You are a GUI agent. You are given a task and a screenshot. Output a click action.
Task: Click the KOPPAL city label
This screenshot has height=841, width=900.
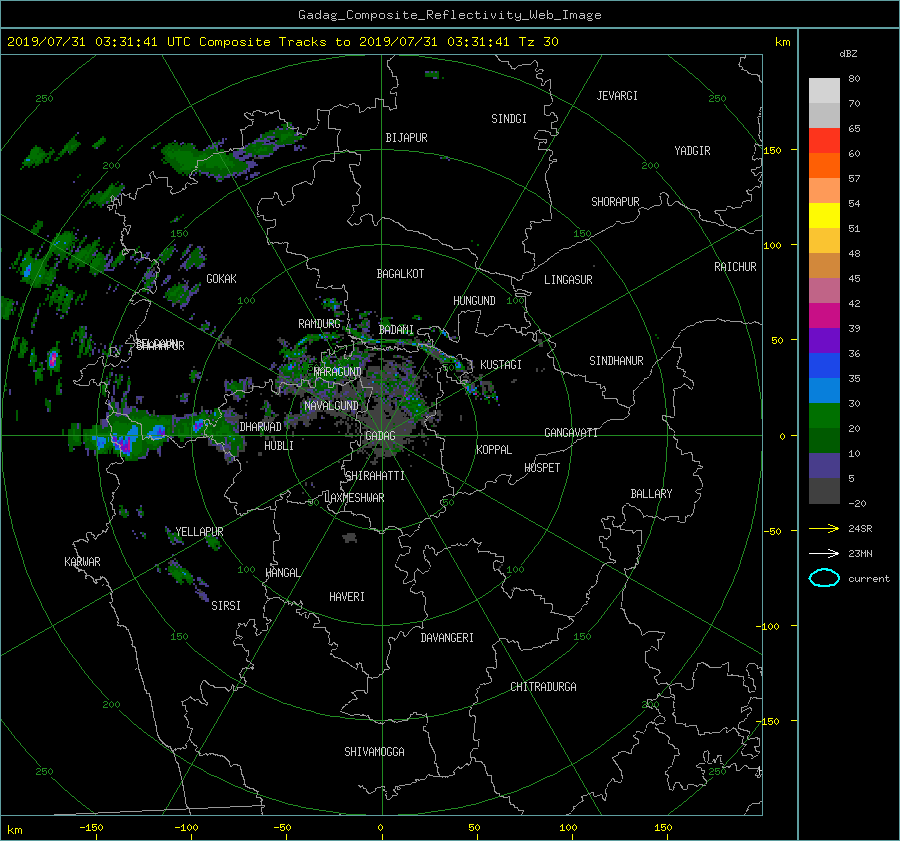click(x=494, y=449)
